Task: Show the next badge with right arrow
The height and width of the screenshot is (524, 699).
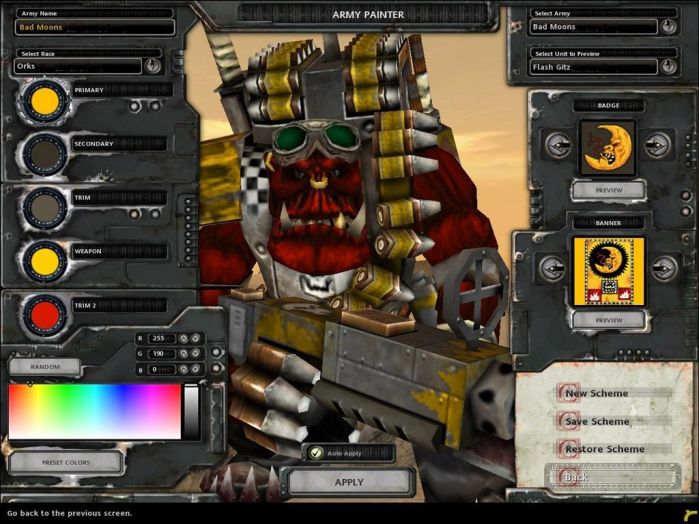Action: 658,145
